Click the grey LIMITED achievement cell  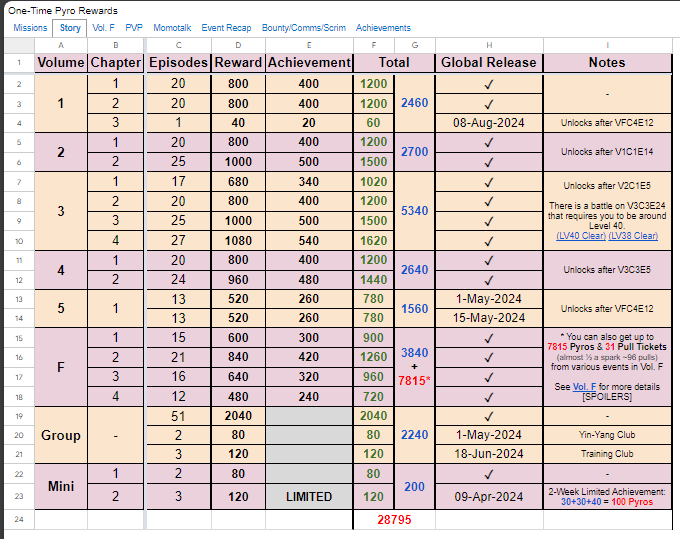(x=309, y=495)
